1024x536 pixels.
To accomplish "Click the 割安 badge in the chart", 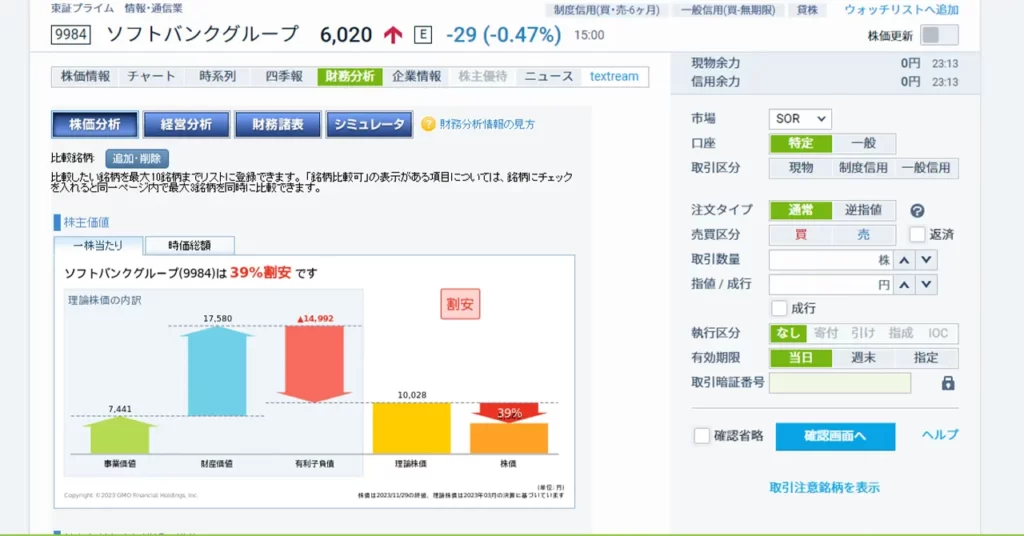I will (x=460, y=304).
